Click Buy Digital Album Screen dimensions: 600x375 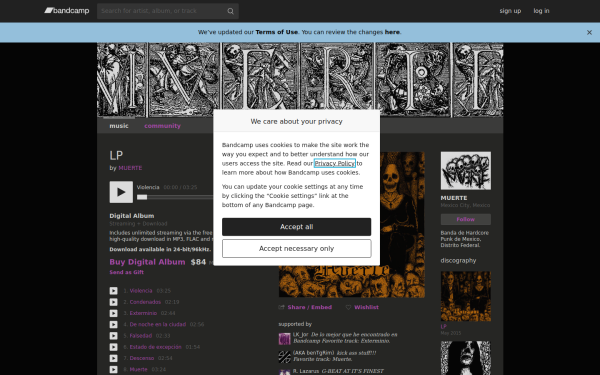pos(147,262)
